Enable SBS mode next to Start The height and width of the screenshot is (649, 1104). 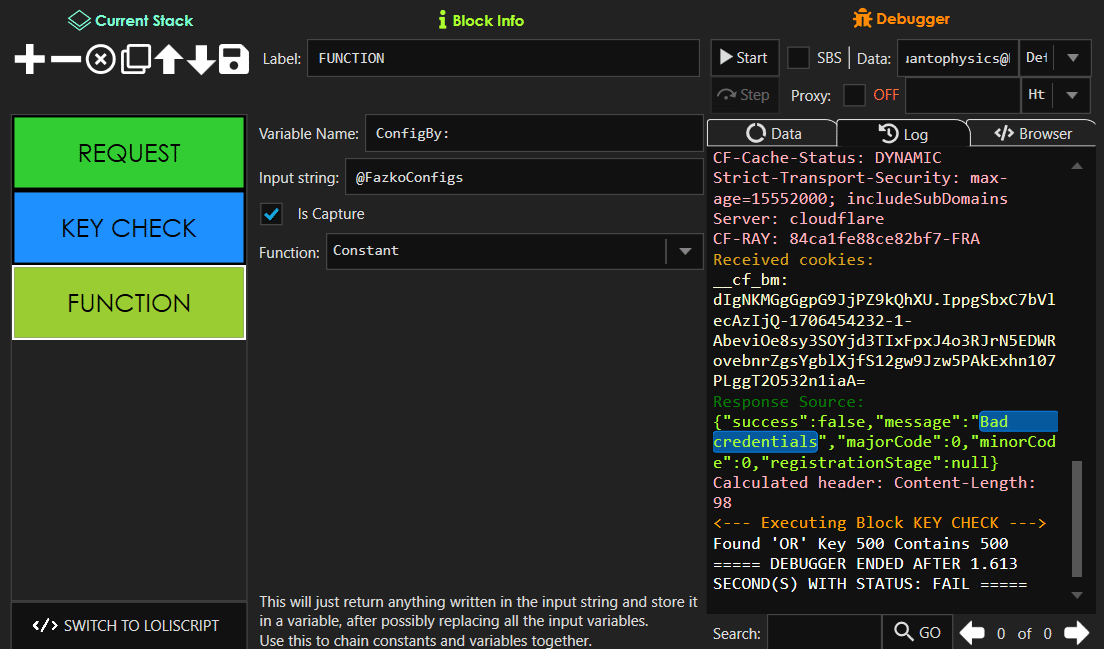coord(797,57)
